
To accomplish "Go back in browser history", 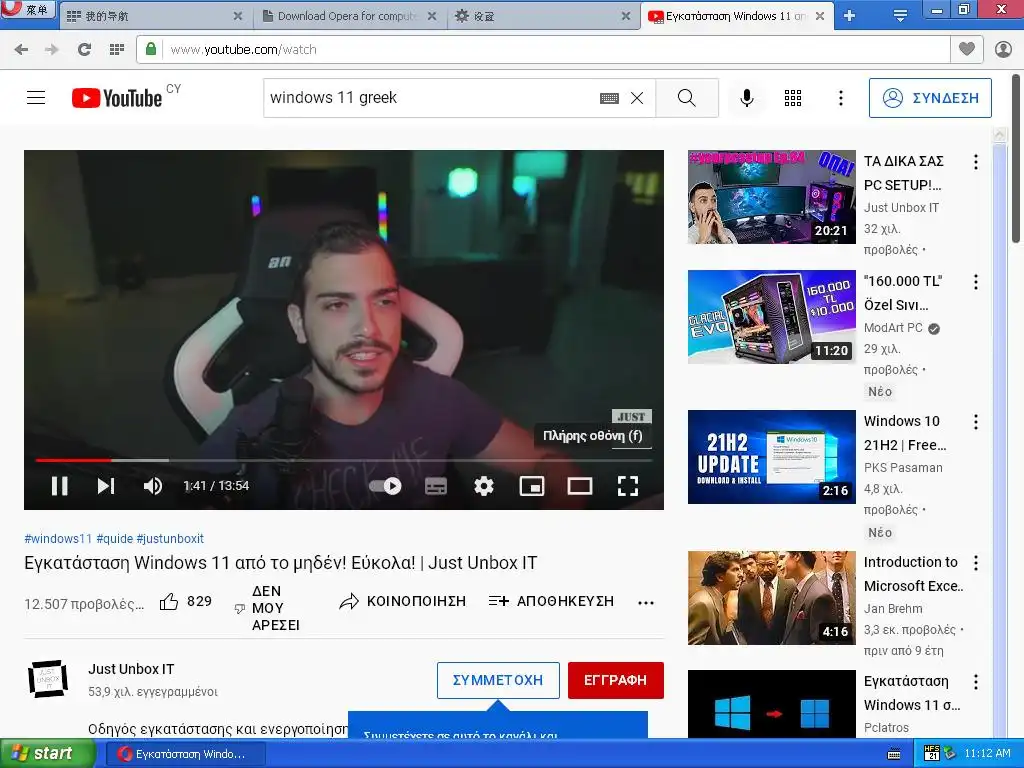I will tap(21, 50).
